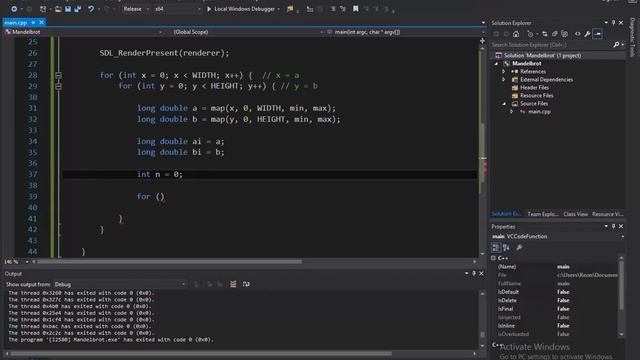Close the Properties panel
Viewport: 640px width, 360px height.
click(621, 226)
